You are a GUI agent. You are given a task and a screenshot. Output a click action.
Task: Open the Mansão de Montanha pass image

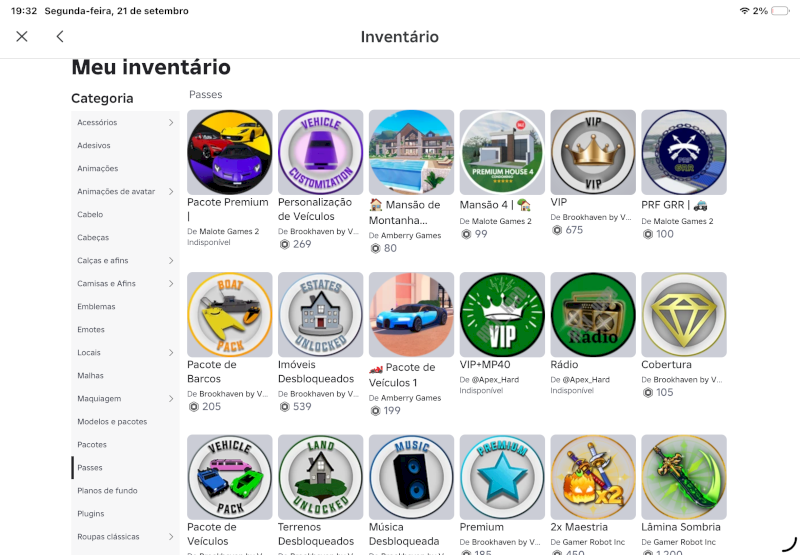point(411,152)
